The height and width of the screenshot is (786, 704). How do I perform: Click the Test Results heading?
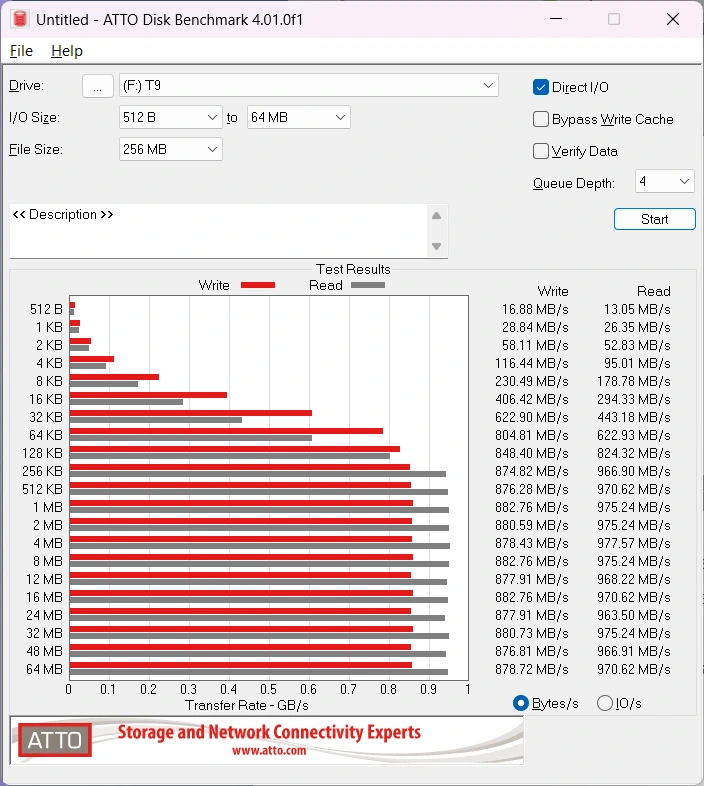click(x=353, y=269)
